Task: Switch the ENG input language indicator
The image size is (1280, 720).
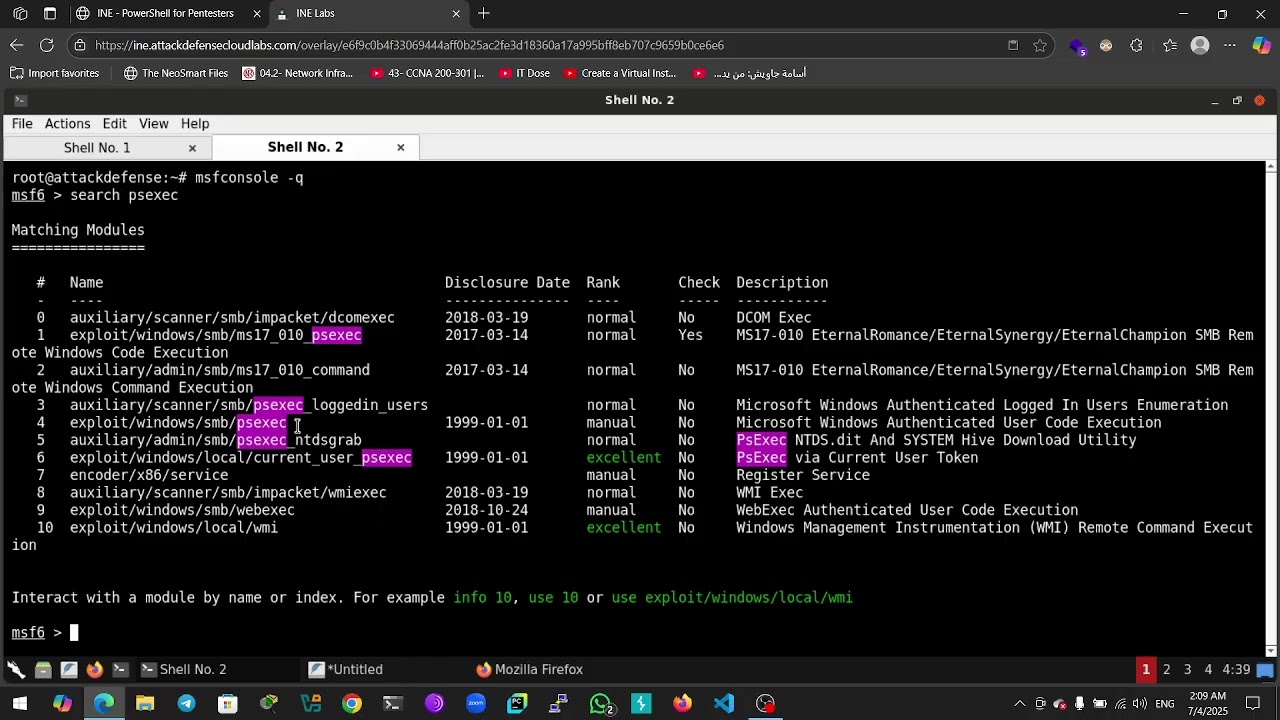Action: (x=1165, y=704)
